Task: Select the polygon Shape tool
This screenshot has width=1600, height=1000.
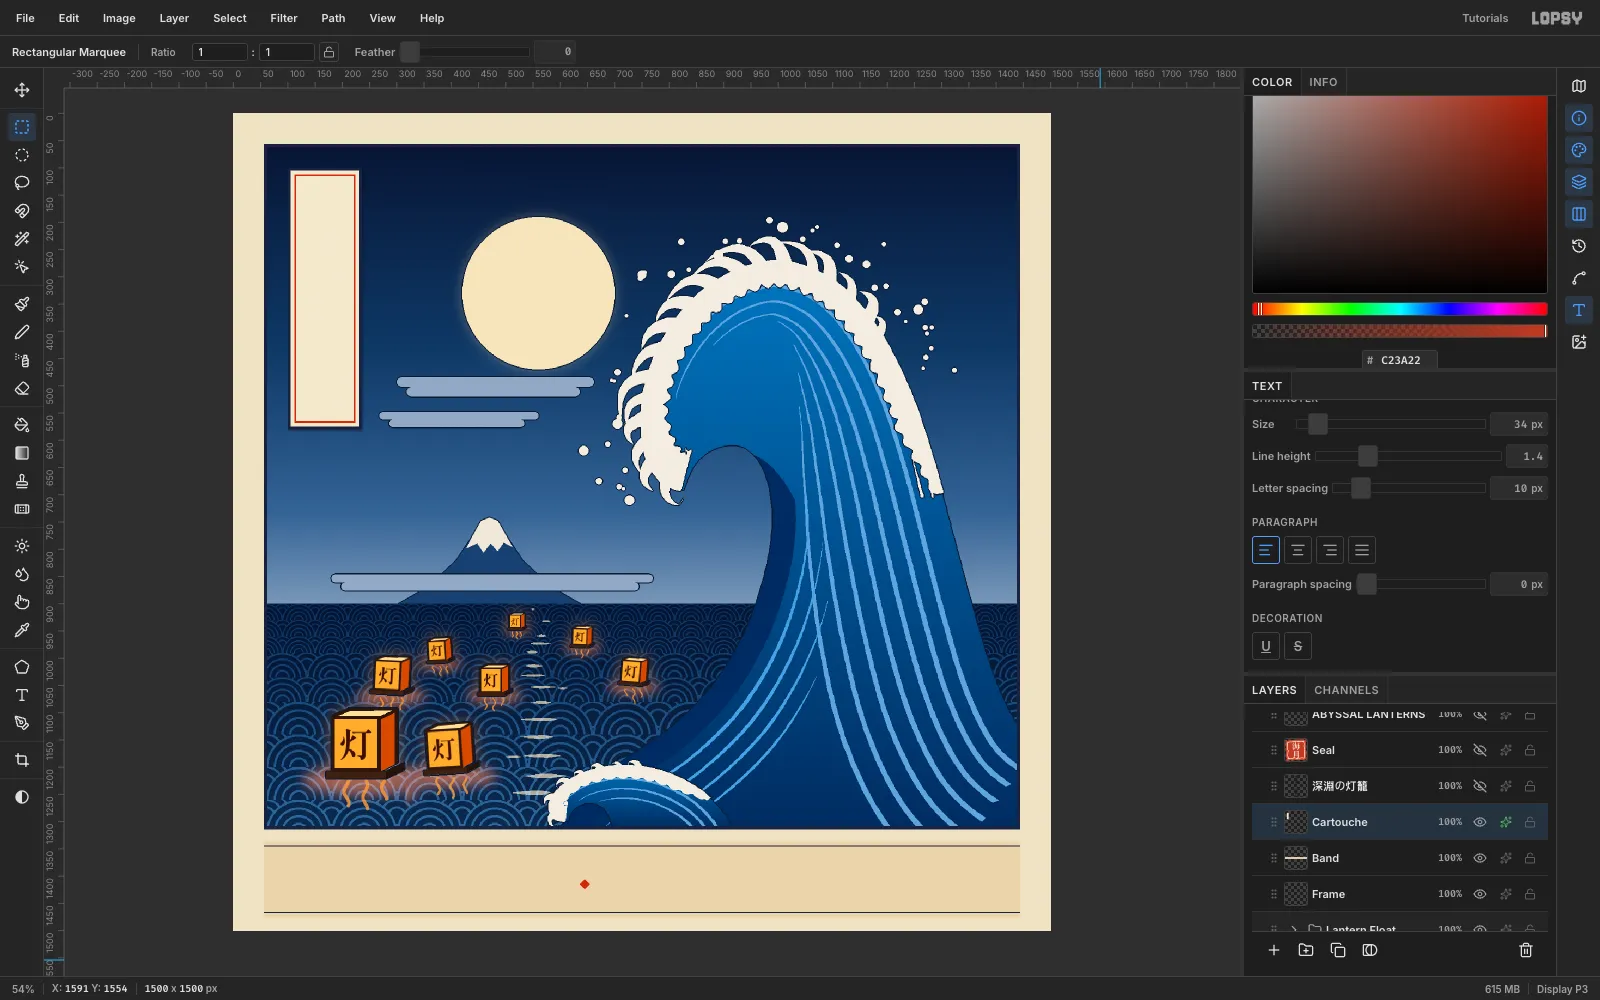Action: (22, 667)
